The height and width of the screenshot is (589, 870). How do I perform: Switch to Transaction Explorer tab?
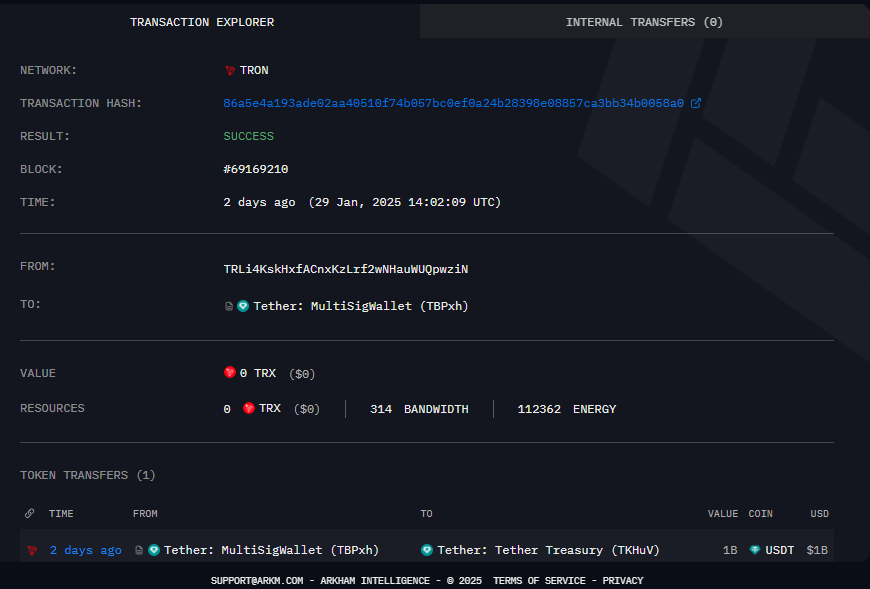(202, 22)
